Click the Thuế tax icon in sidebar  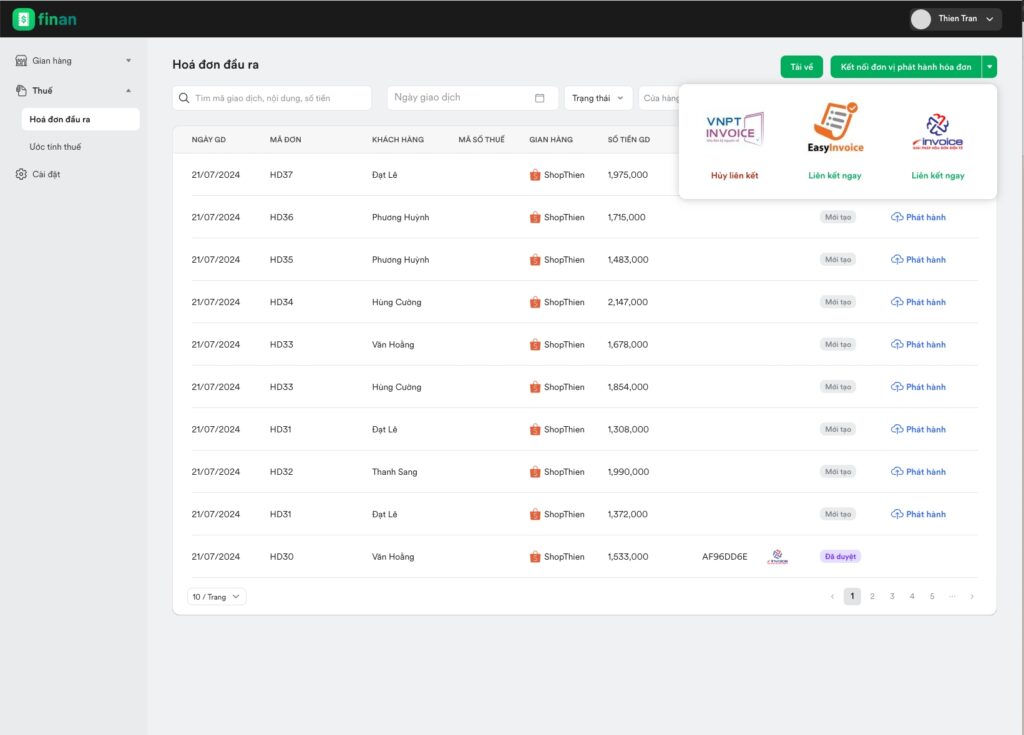pyautogui.click(x=21, y=90)
